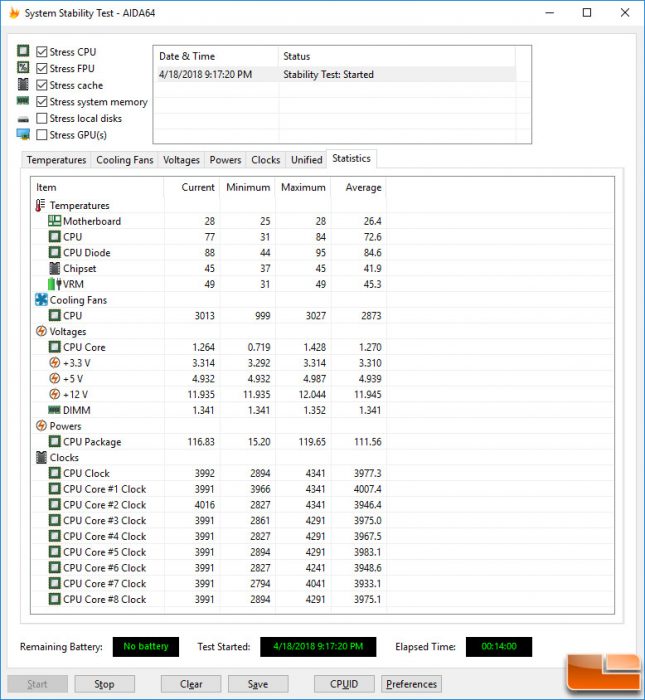The height and width of the screenshot is (700, 645).
Task: Click the CPU Clock row icon
Action: pos(54,473)
